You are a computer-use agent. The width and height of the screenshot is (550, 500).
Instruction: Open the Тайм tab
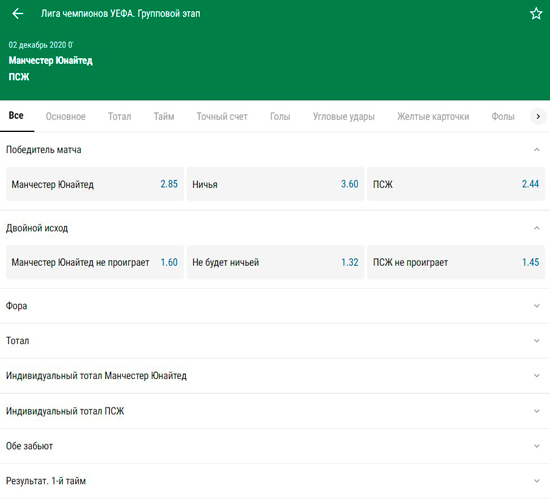point(164,116)
